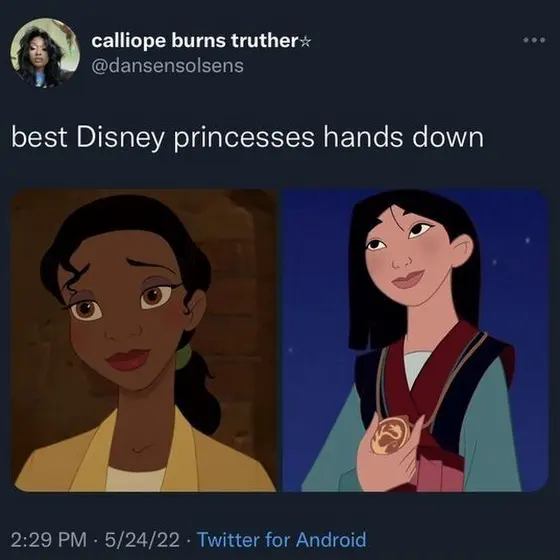Click the word Disney in the tweet
Image resolution: width=560 pixels, height=560 pixels.
(120, 139)
